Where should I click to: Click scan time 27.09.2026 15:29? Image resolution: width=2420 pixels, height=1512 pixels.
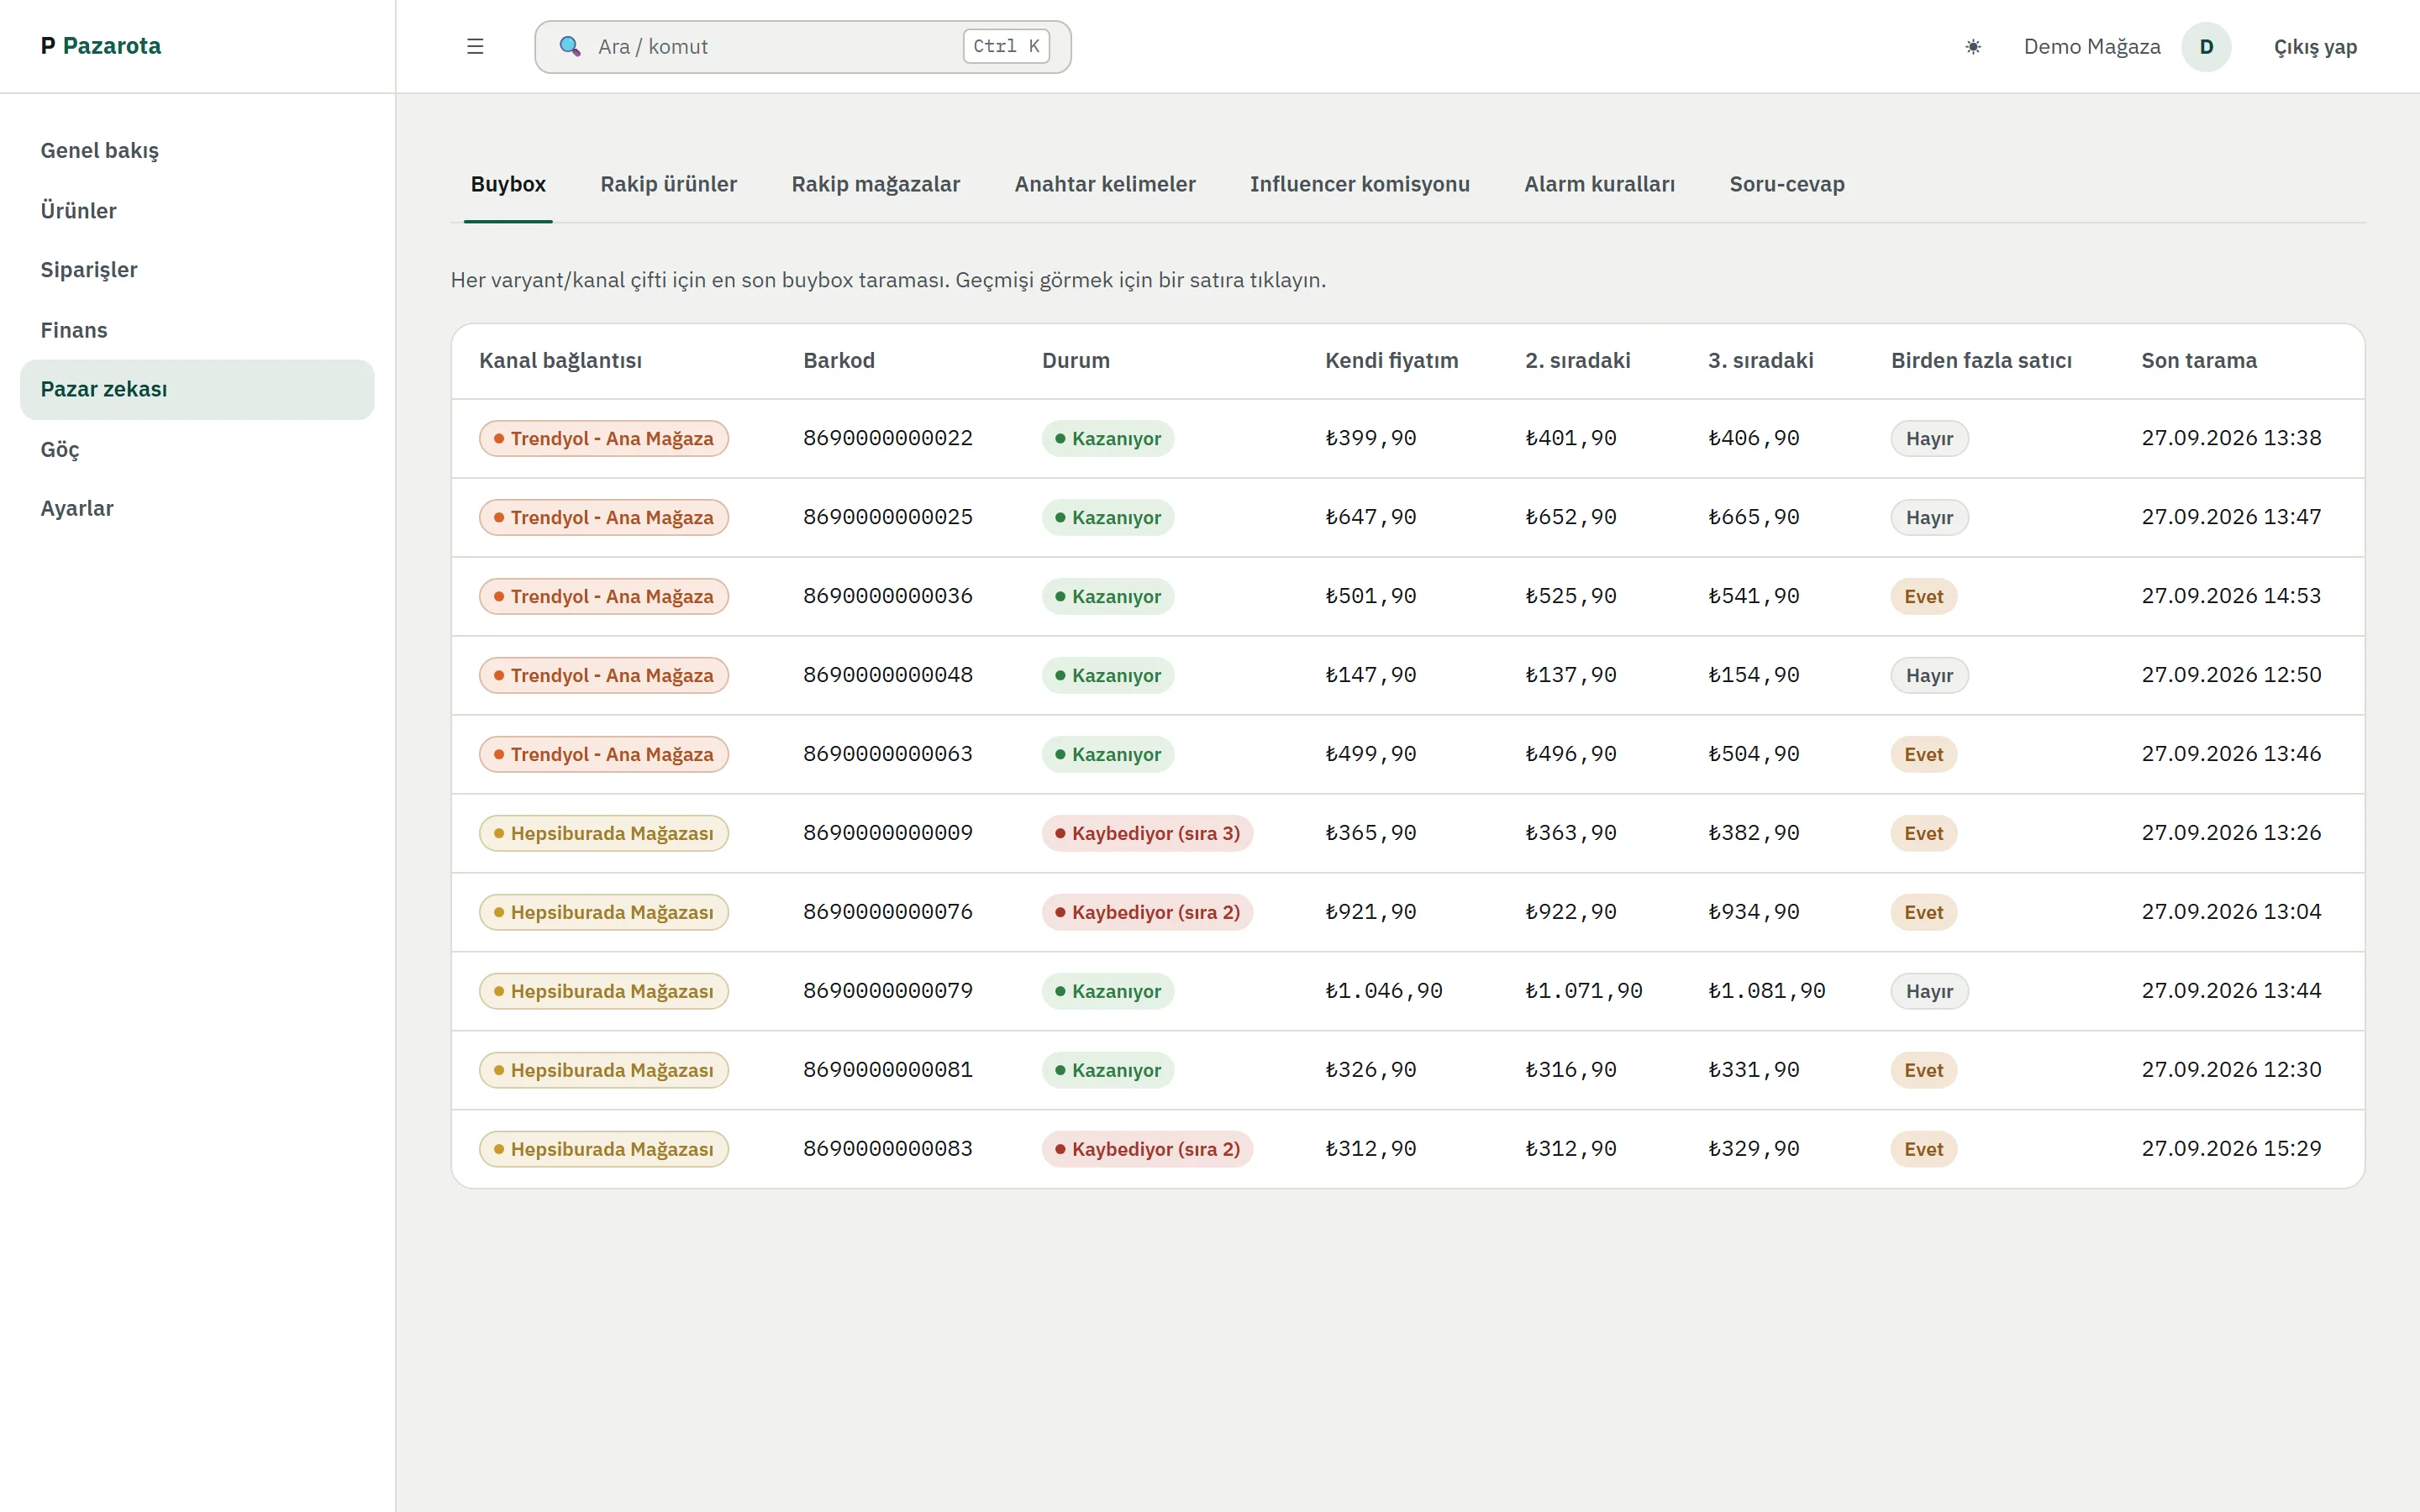(2230, 1149)
